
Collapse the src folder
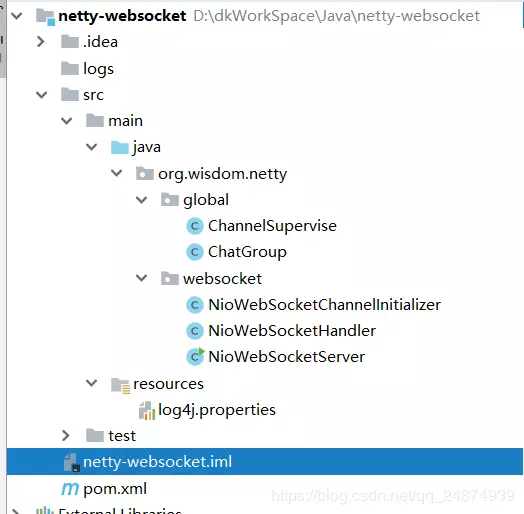41,95
